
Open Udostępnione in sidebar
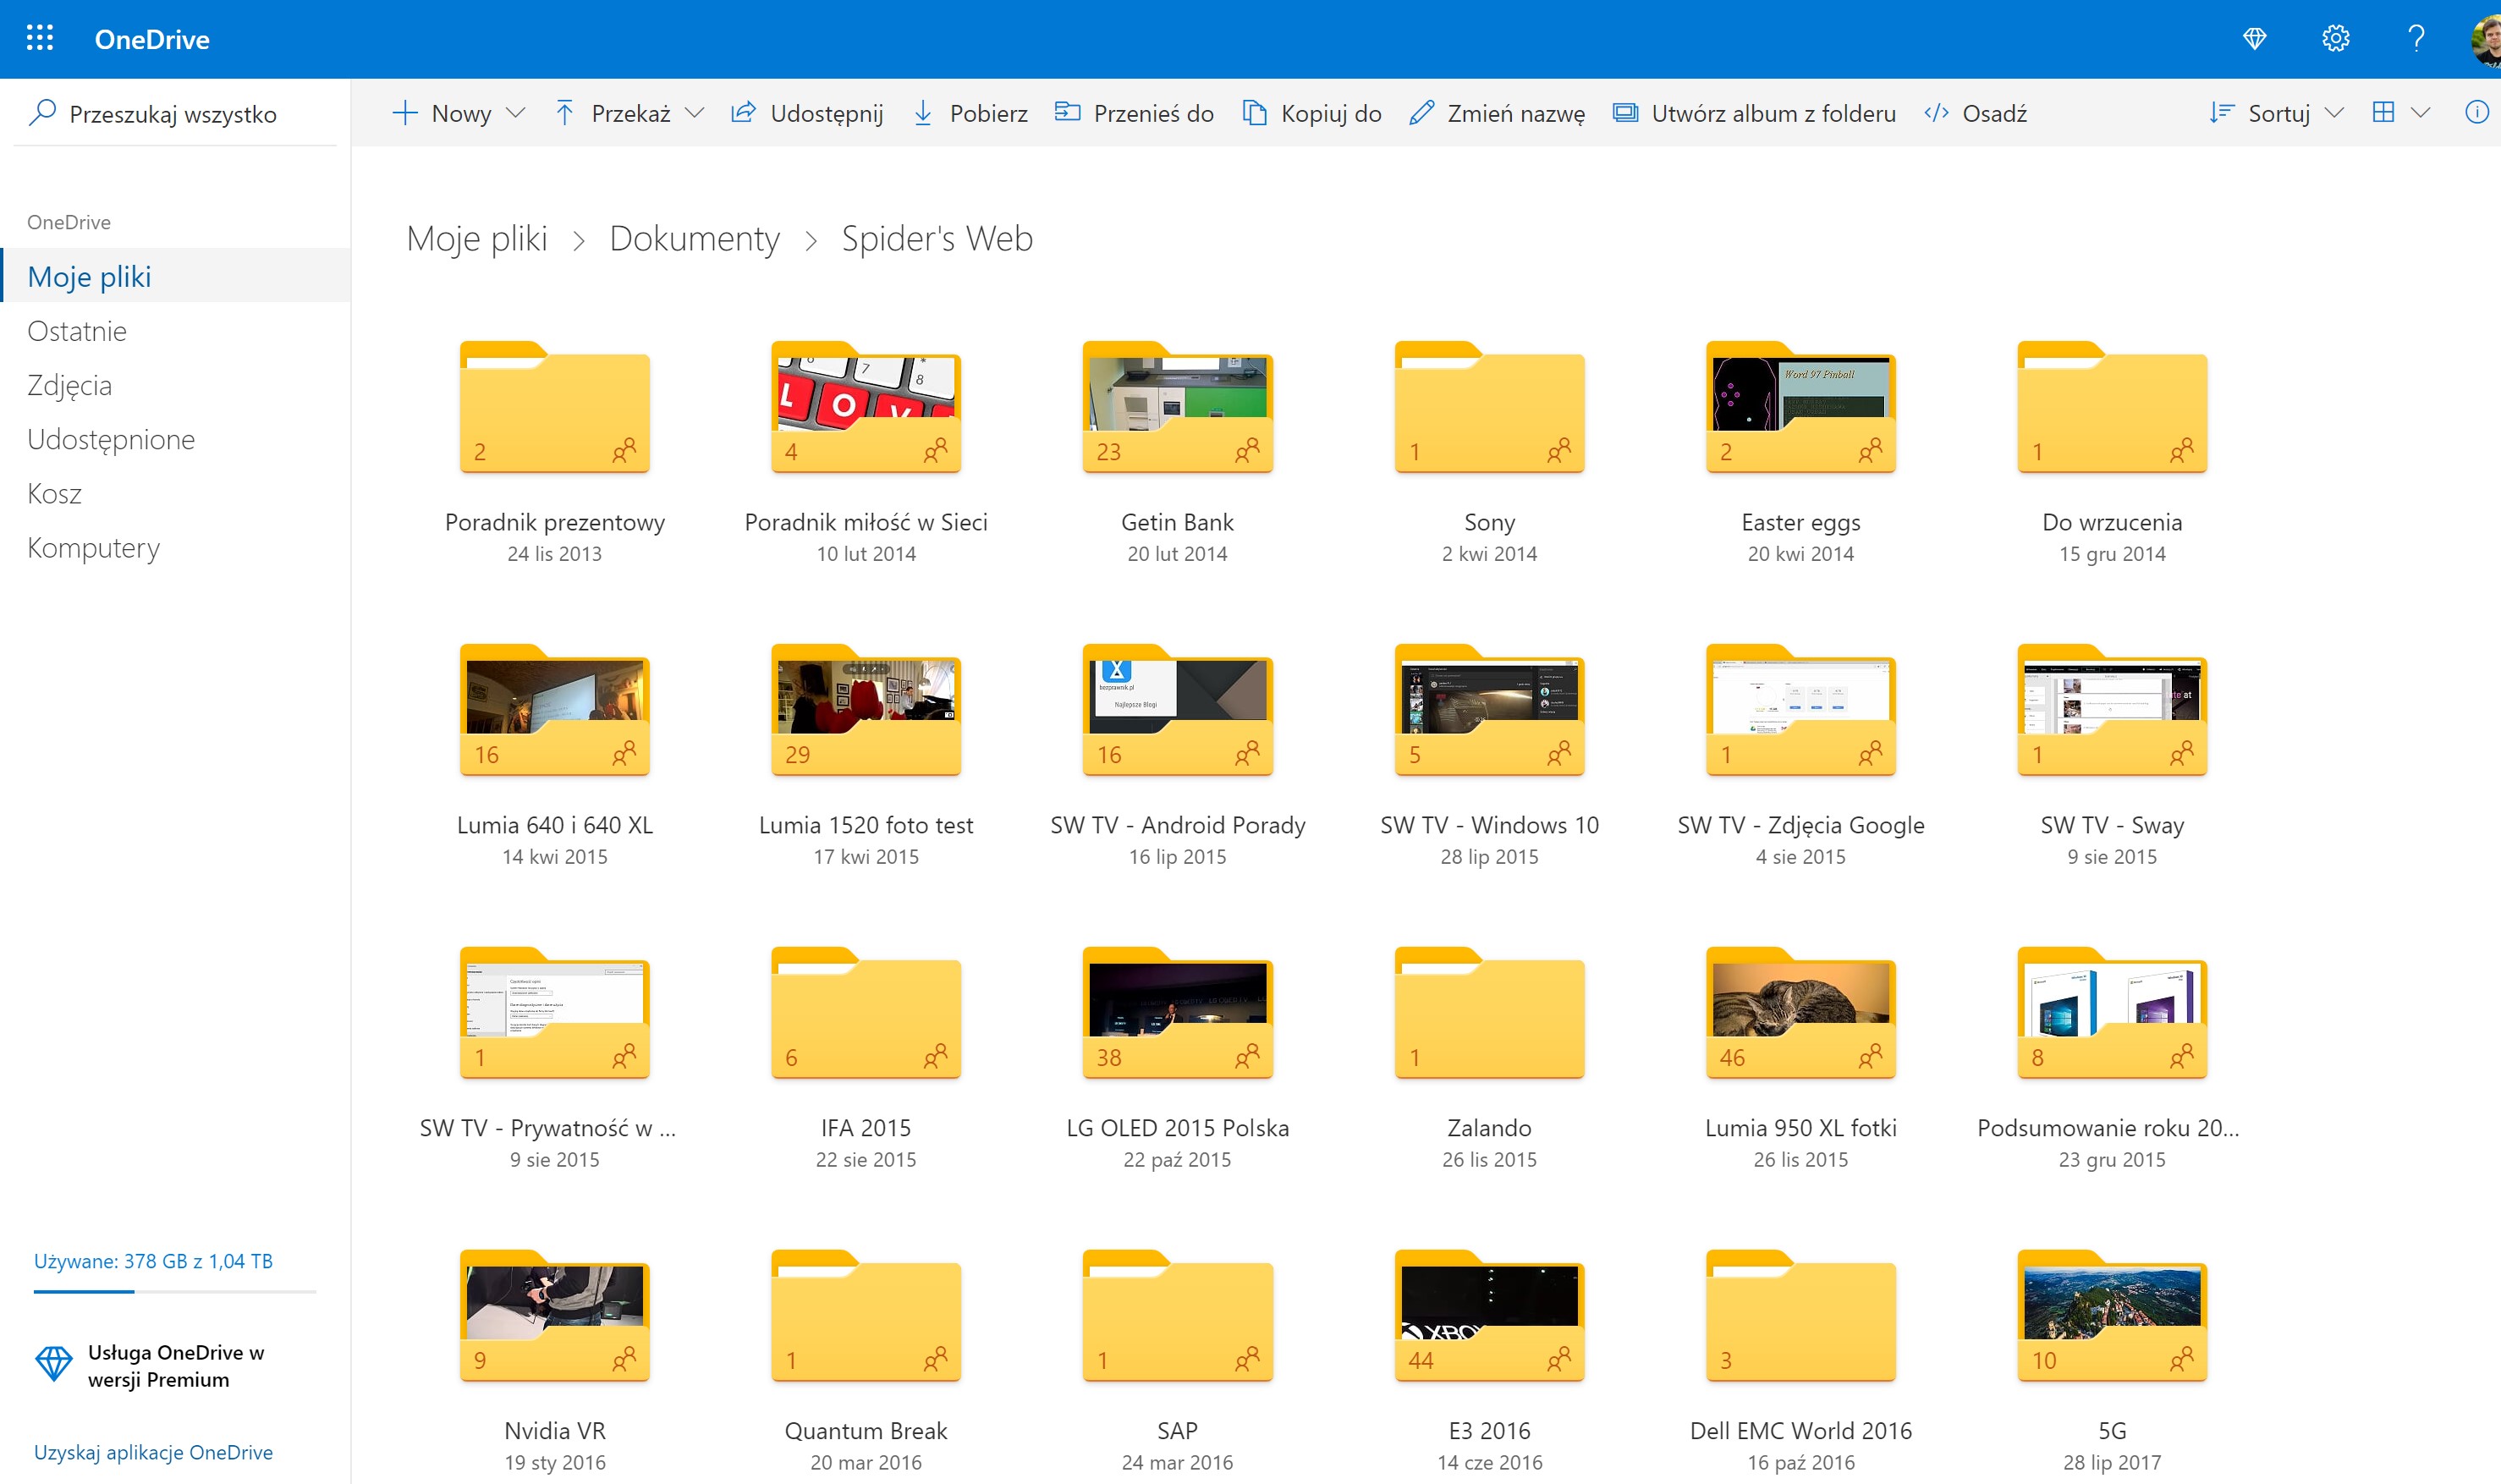coord(111,439)
